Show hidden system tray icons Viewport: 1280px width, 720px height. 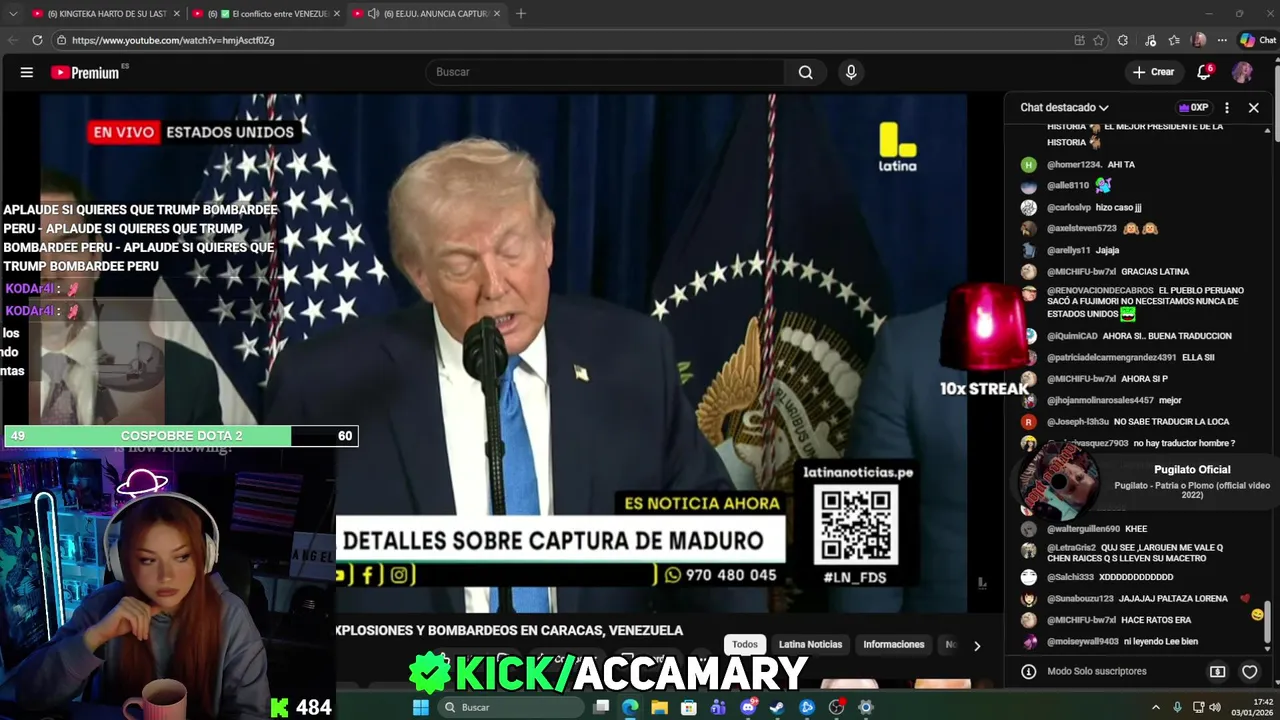(1156, 707)
